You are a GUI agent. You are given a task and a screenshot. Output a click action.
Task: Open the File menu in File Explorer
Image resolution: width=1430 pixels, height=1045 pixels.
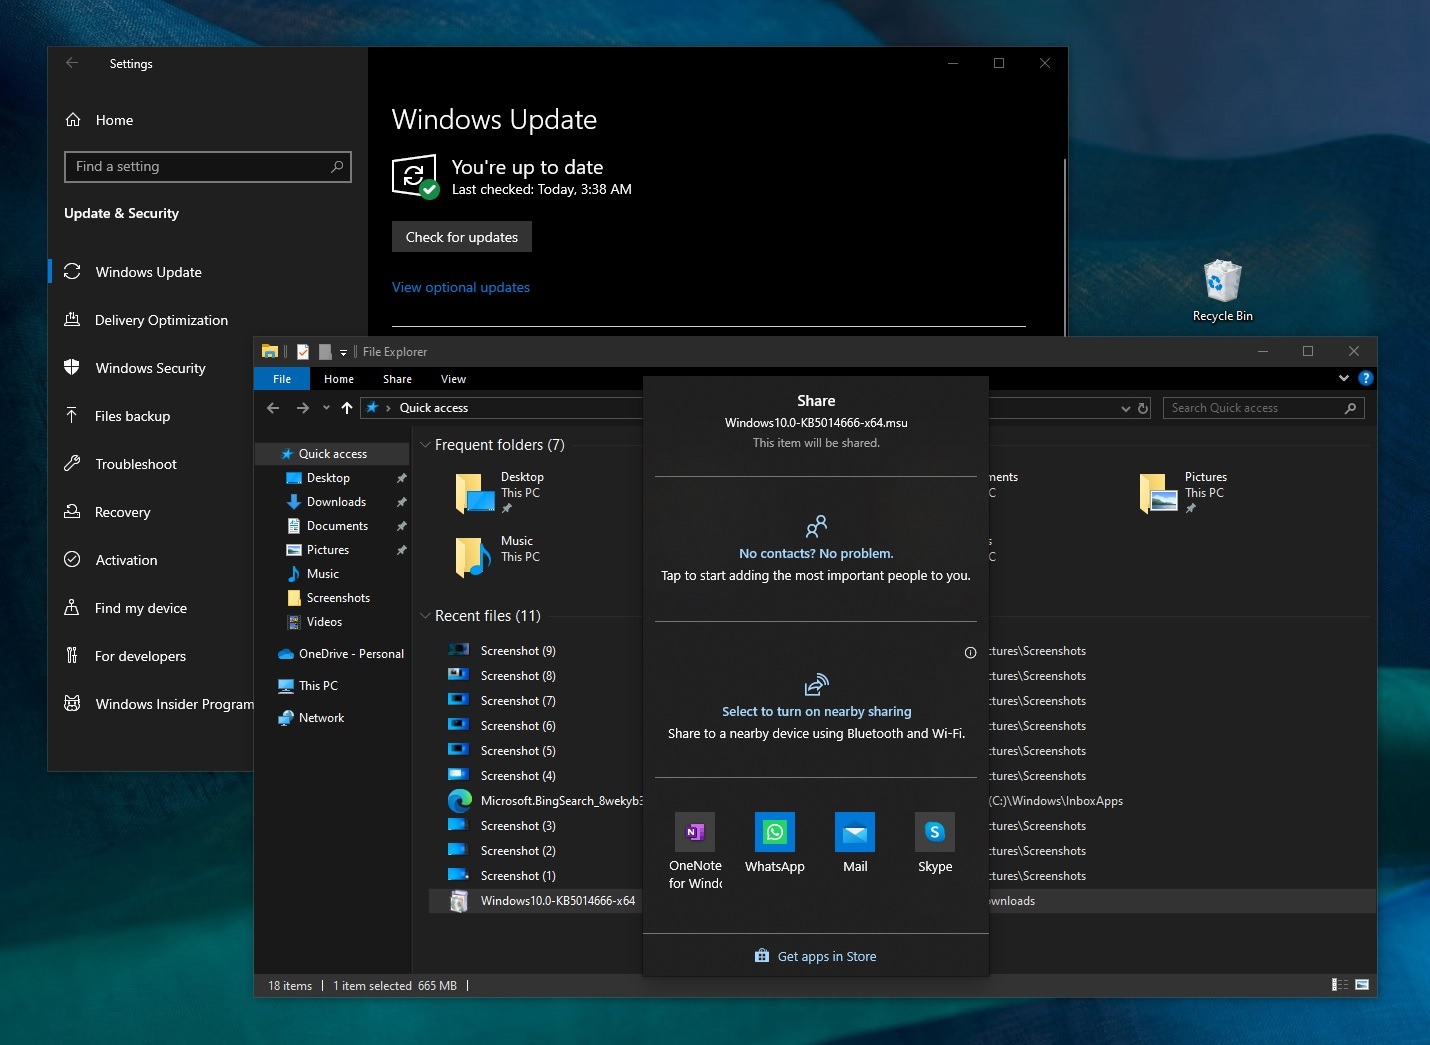281,379
